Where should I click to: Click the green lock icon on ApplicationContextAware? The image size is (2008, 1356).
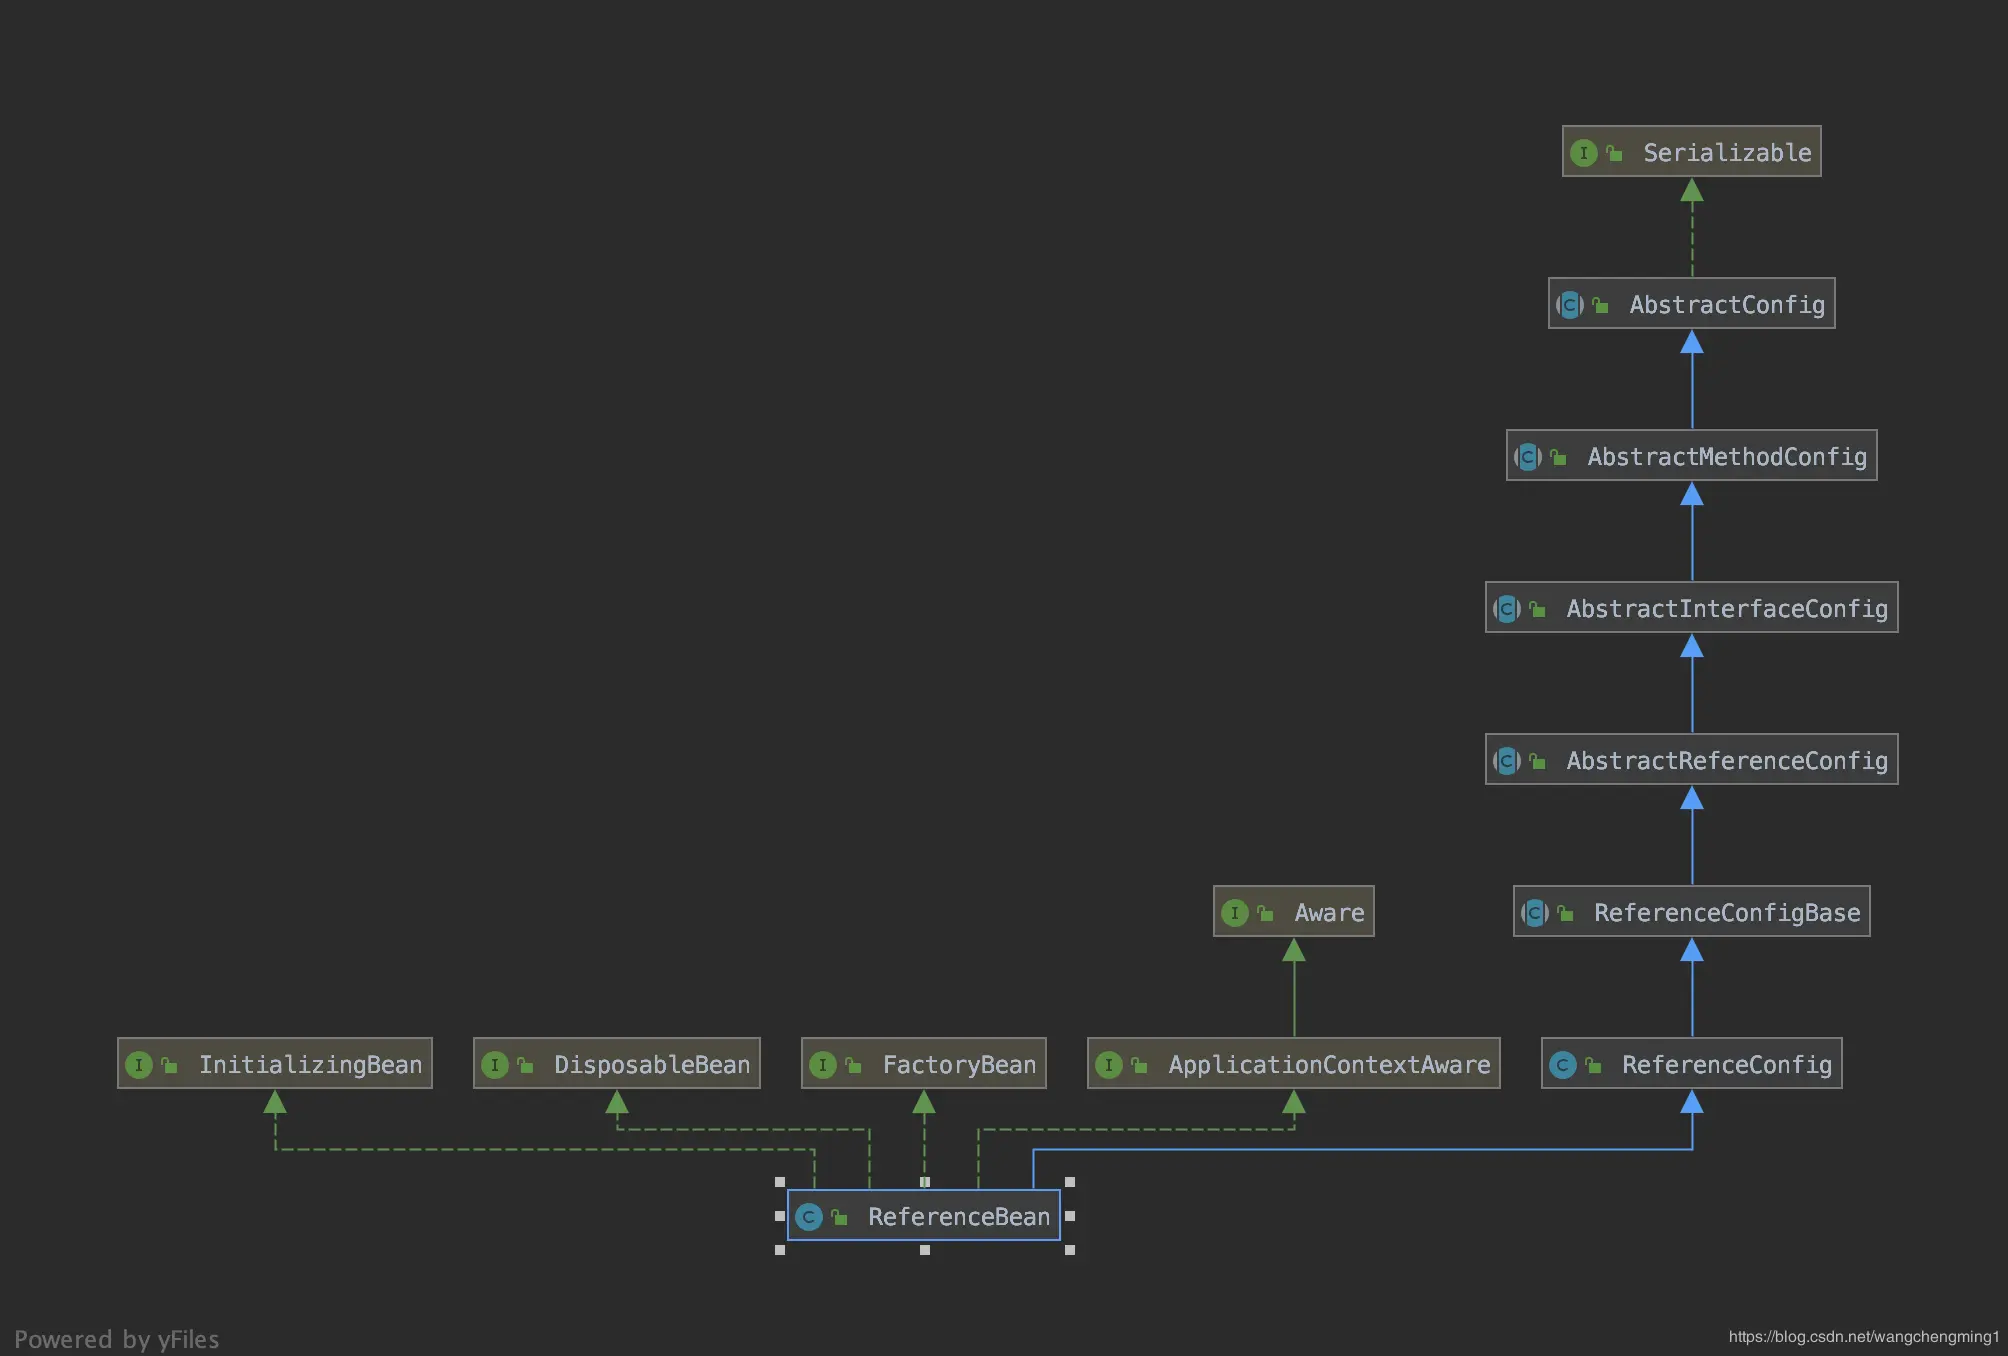[1138, 1065]
